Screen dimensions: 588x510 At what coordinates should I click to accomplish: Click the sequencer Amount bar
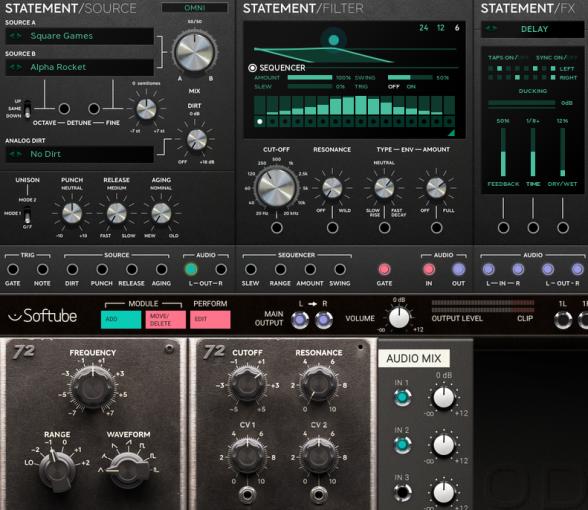pyautogui.click(x=310, y=78)
